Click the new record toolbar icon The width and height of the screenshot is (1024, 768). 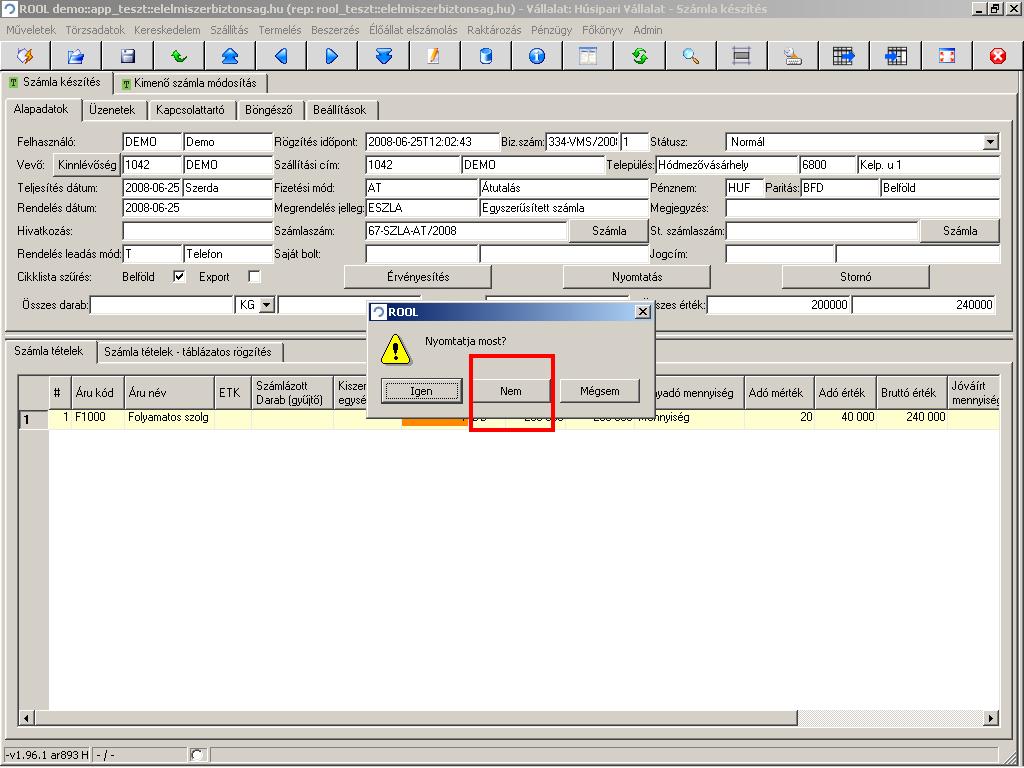25,56
